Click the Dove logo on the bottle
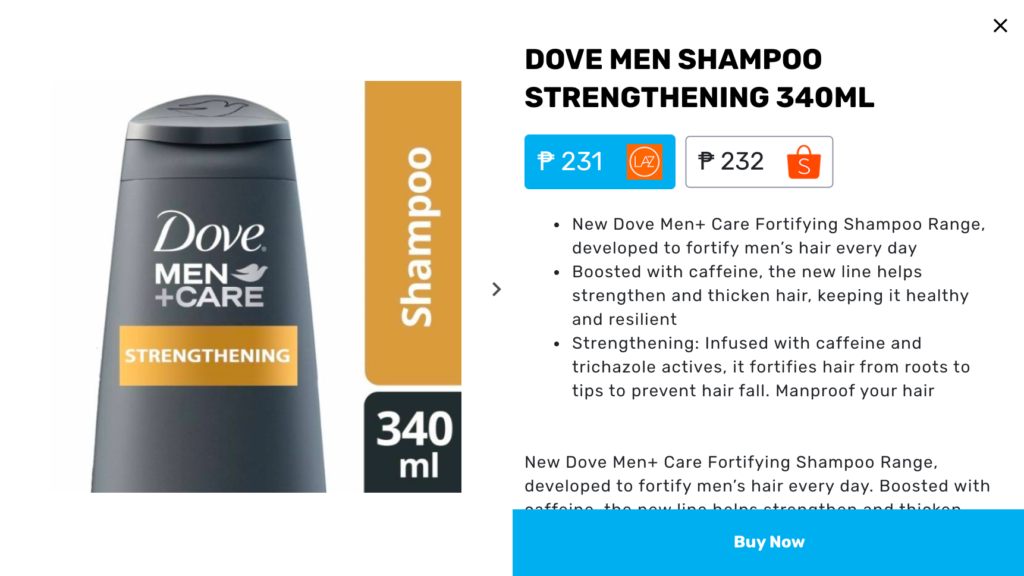Screen dimensions: 1024x576 [x=210, y=231]
